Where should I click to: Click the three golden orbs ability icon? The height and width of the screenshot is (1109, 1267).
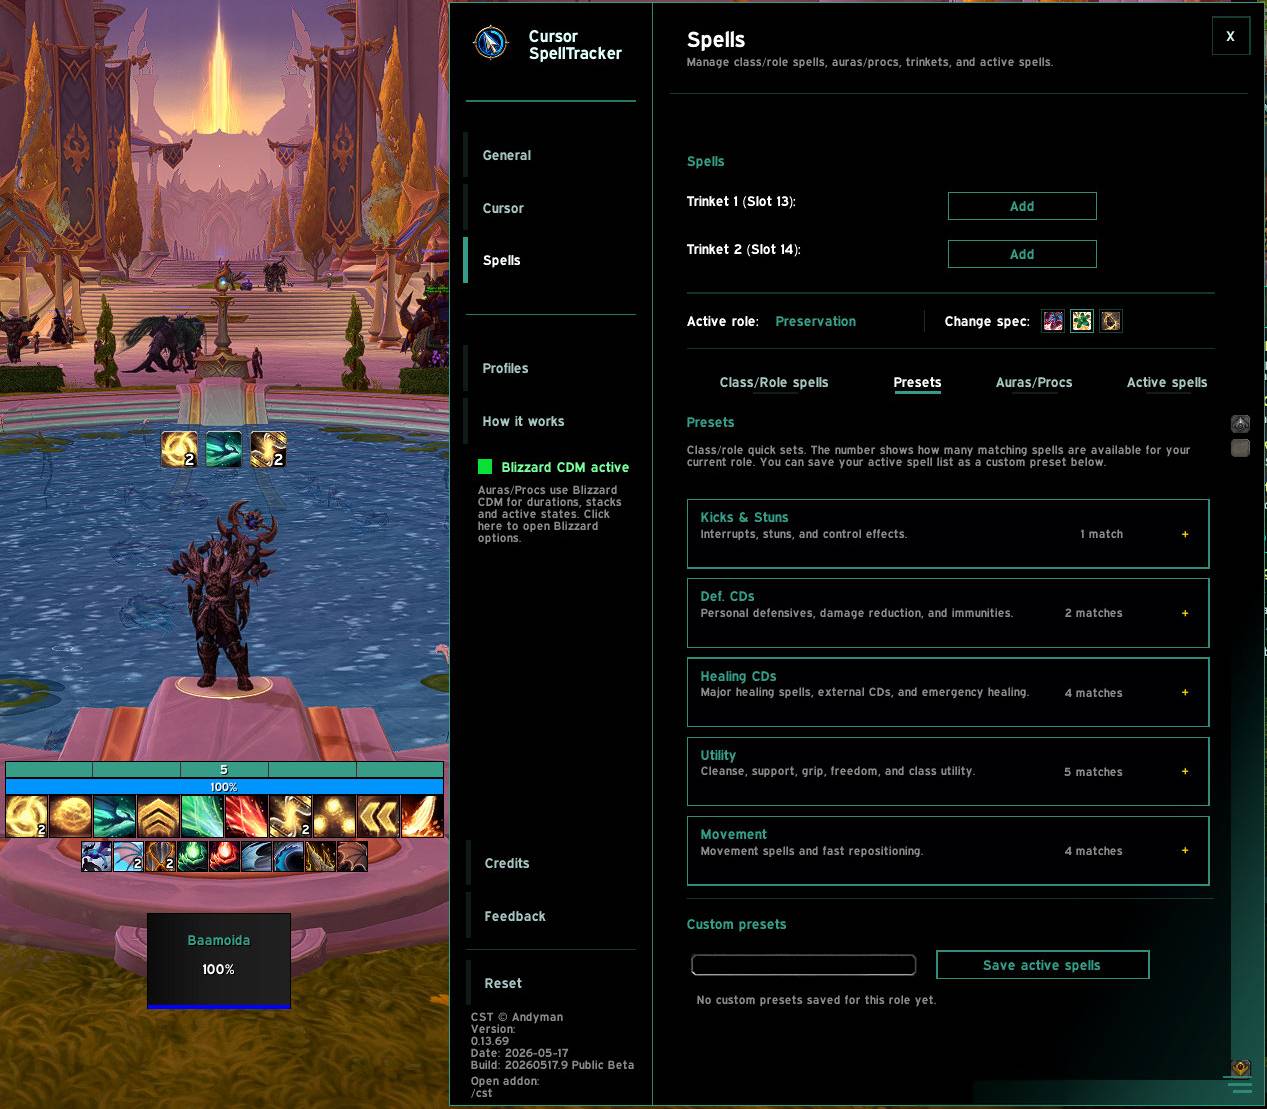pyautogui.click(x=334, y=816)
